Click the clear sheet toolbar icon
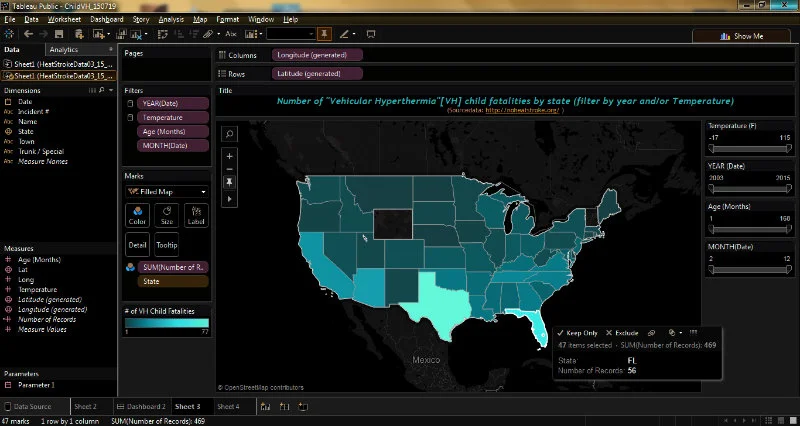800x426 pixels. [x=136, y=34]
